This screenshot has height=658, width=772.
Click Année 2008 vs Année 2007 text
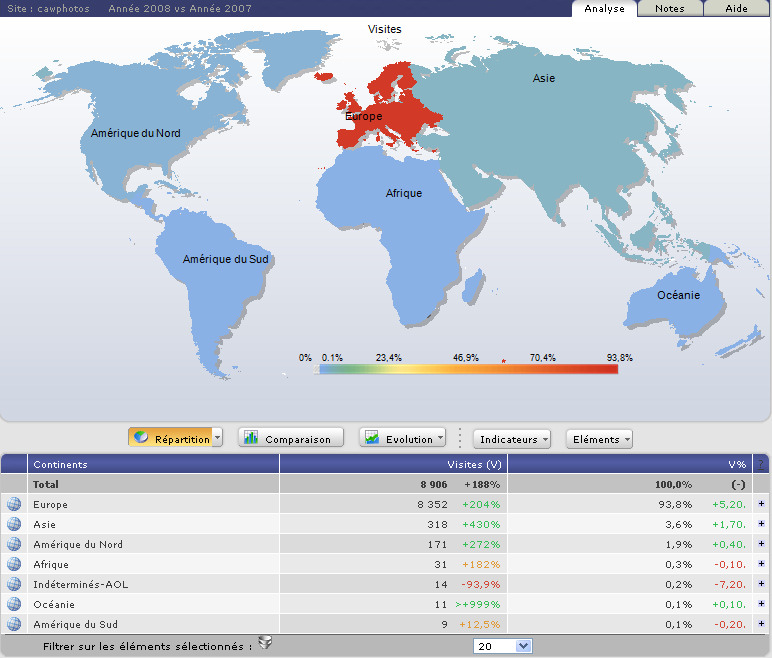180,8
